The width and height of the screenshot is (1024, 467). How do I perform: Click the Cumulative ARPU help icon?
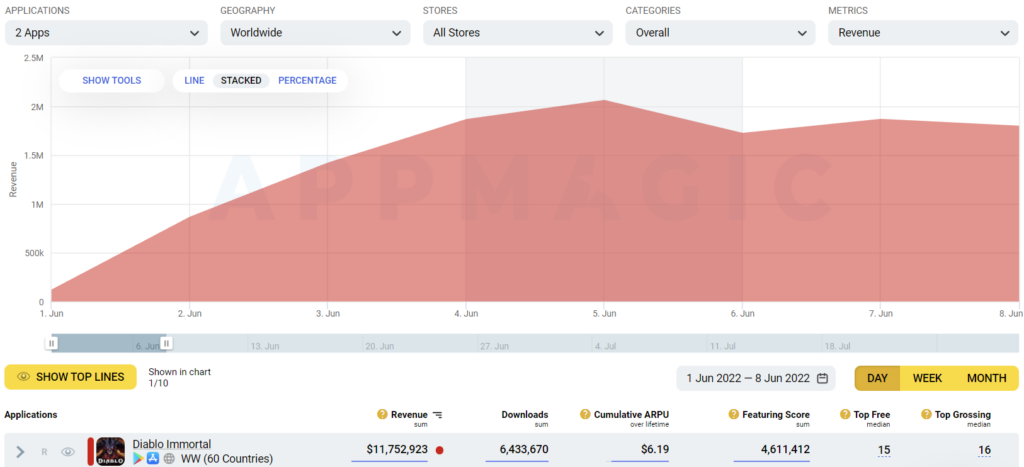tap(585, 415)
